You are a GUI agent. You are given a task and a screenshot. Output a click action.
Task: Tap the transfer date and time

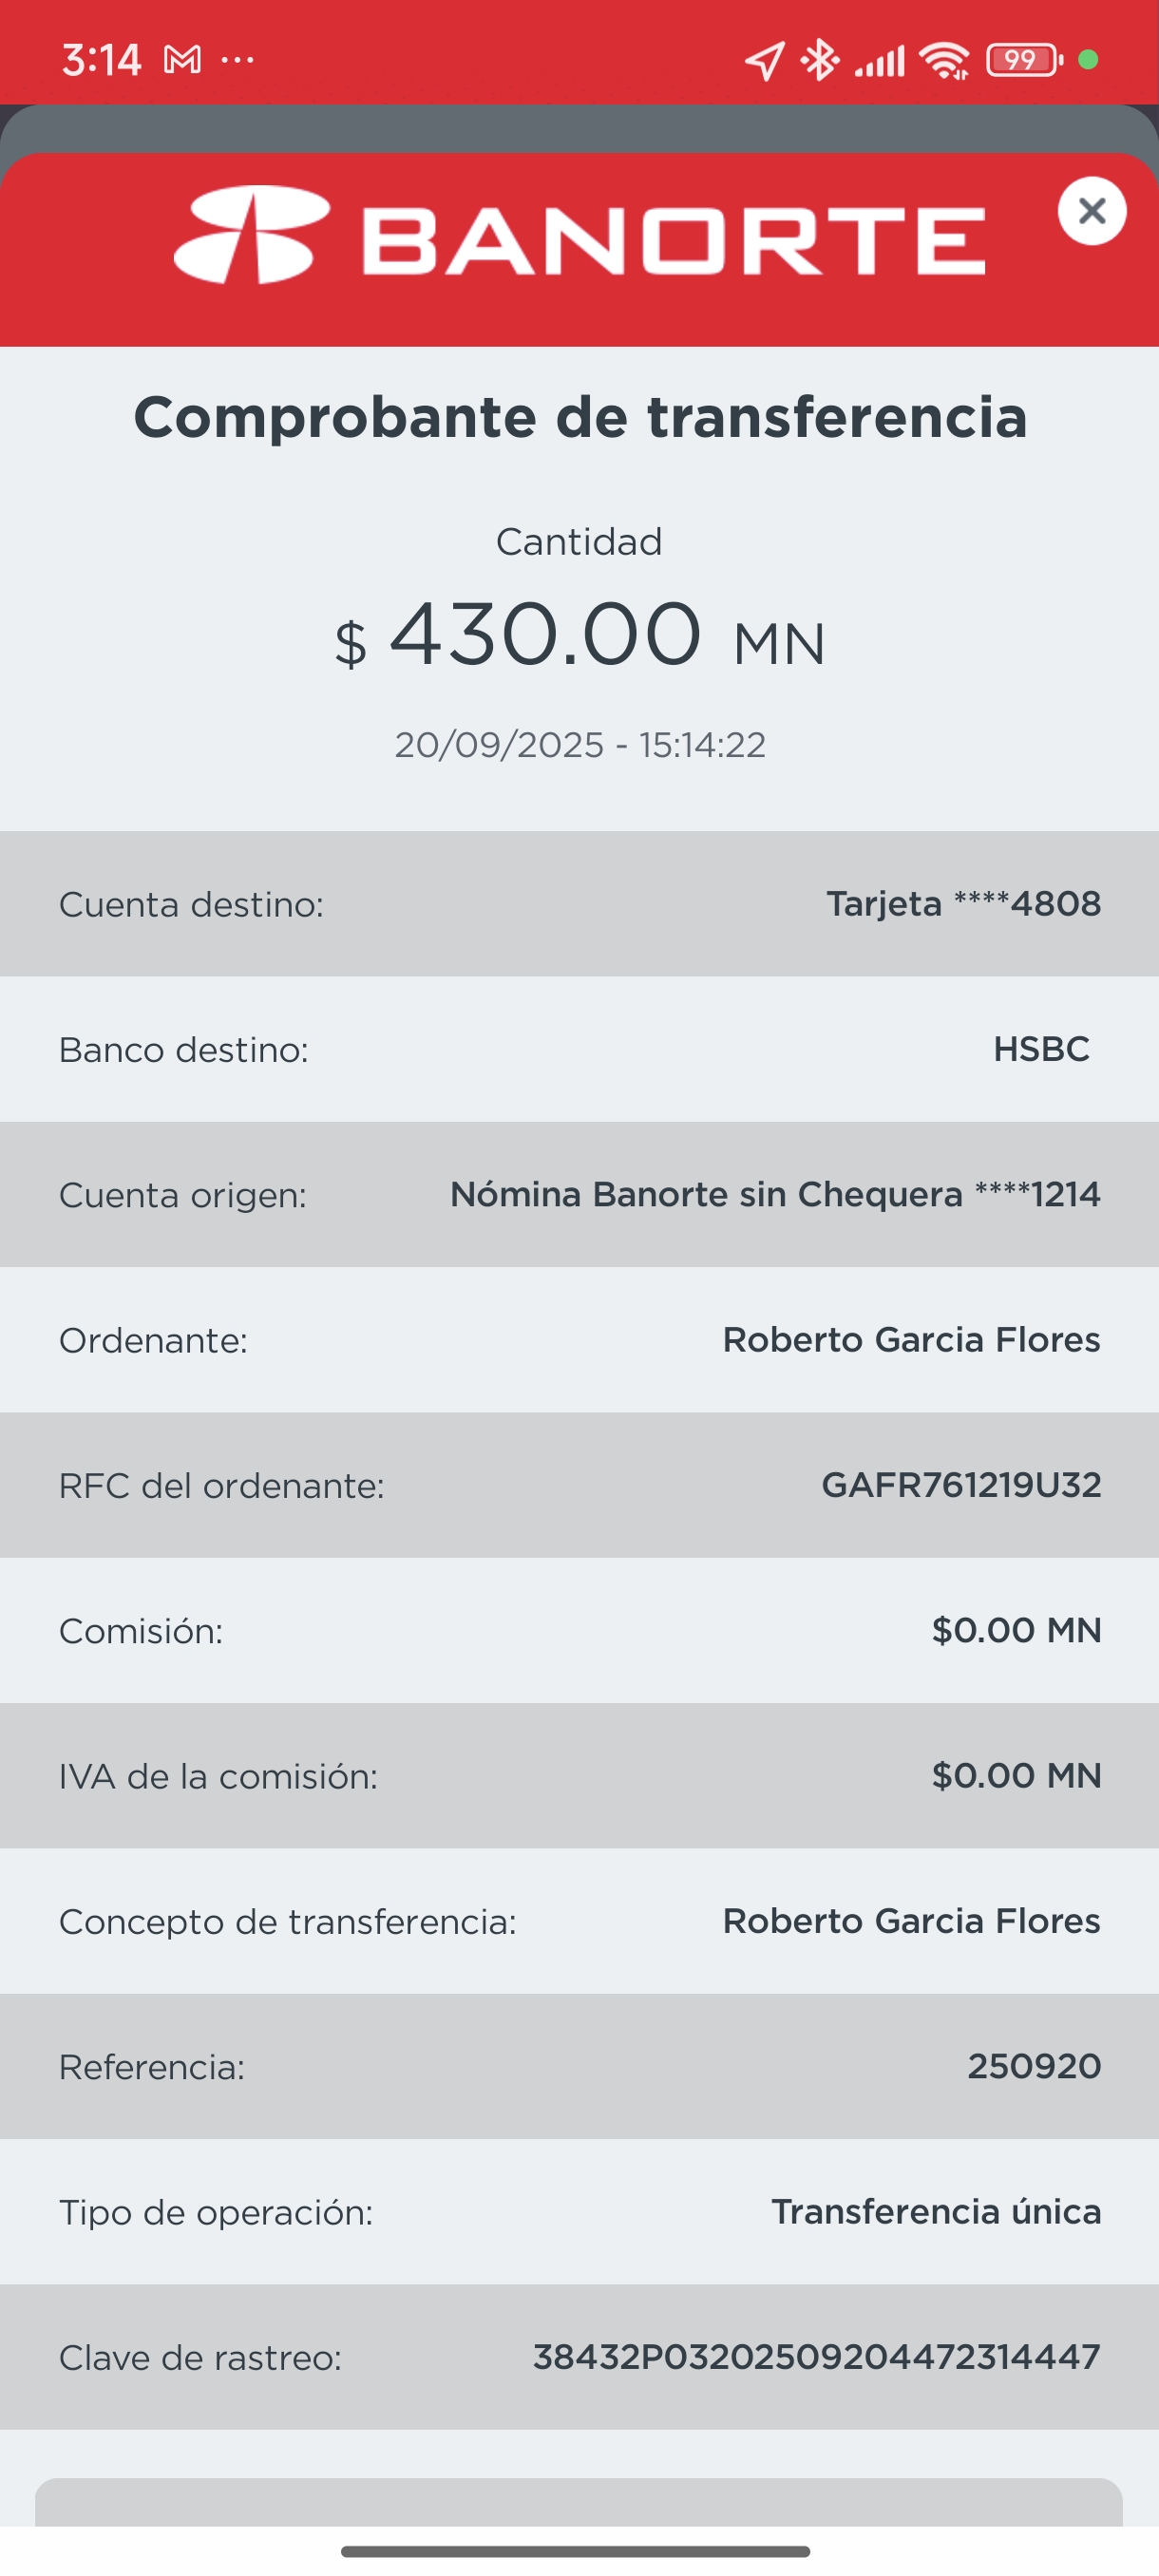(x=579, y=745)
